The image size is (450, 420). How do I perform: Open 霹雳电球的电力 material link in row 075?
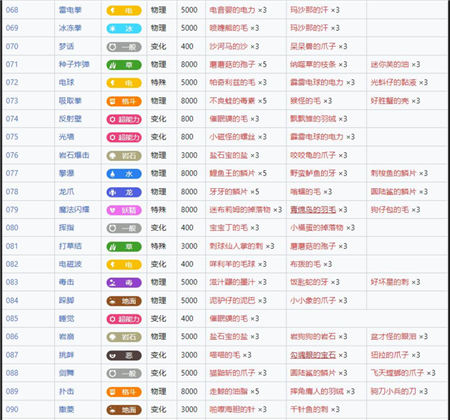pyautogui.click(x=317, y=137)
